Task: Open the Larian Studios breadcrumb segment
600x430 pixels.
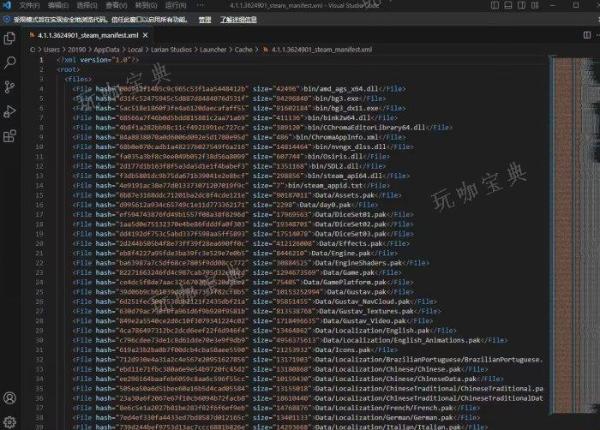Action: tap(171, 50)
